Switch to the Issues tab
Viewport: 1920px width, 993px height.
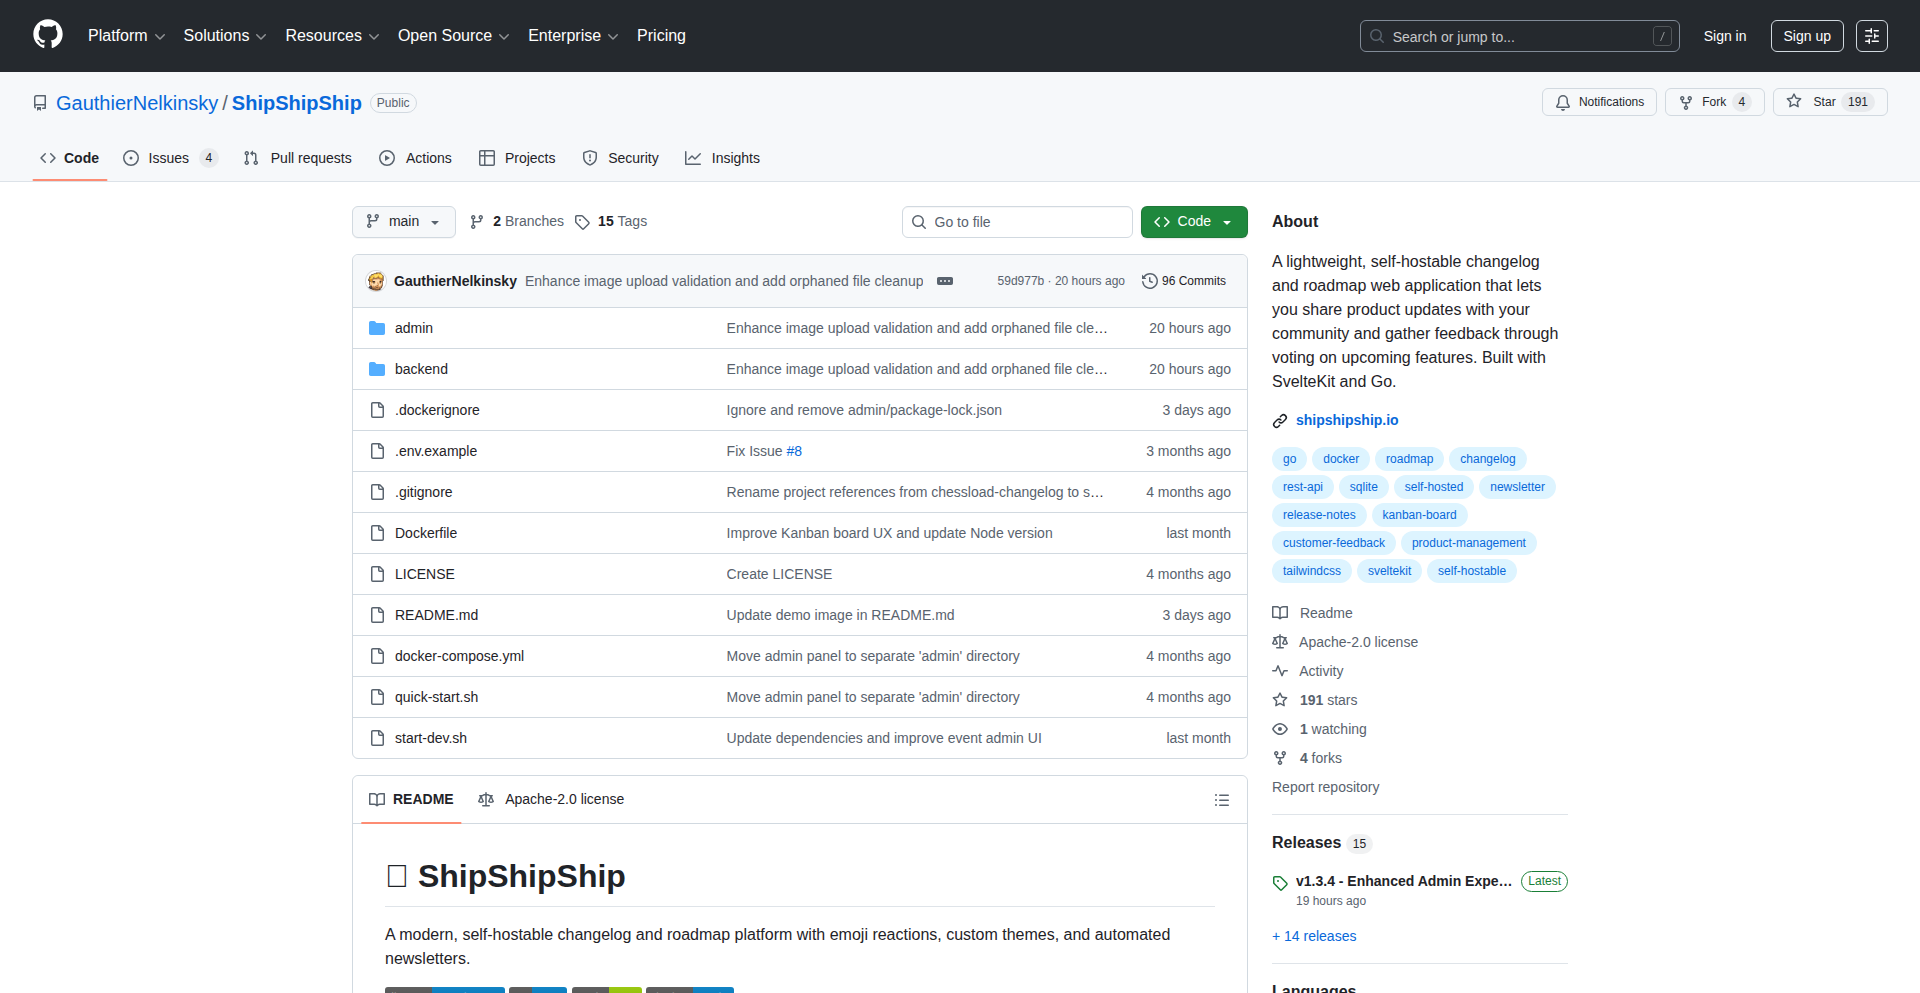pyautogui.click(x=170, y=158)
